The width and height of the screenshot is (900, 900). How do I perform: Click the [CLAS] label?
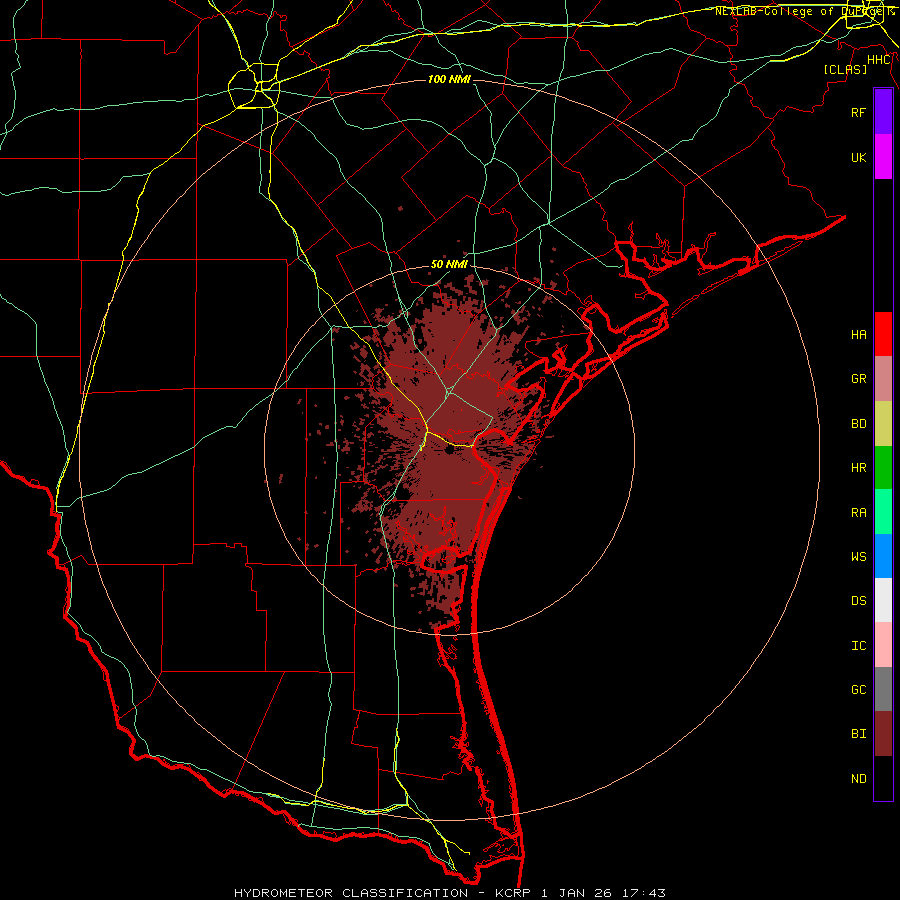point(845,69)
